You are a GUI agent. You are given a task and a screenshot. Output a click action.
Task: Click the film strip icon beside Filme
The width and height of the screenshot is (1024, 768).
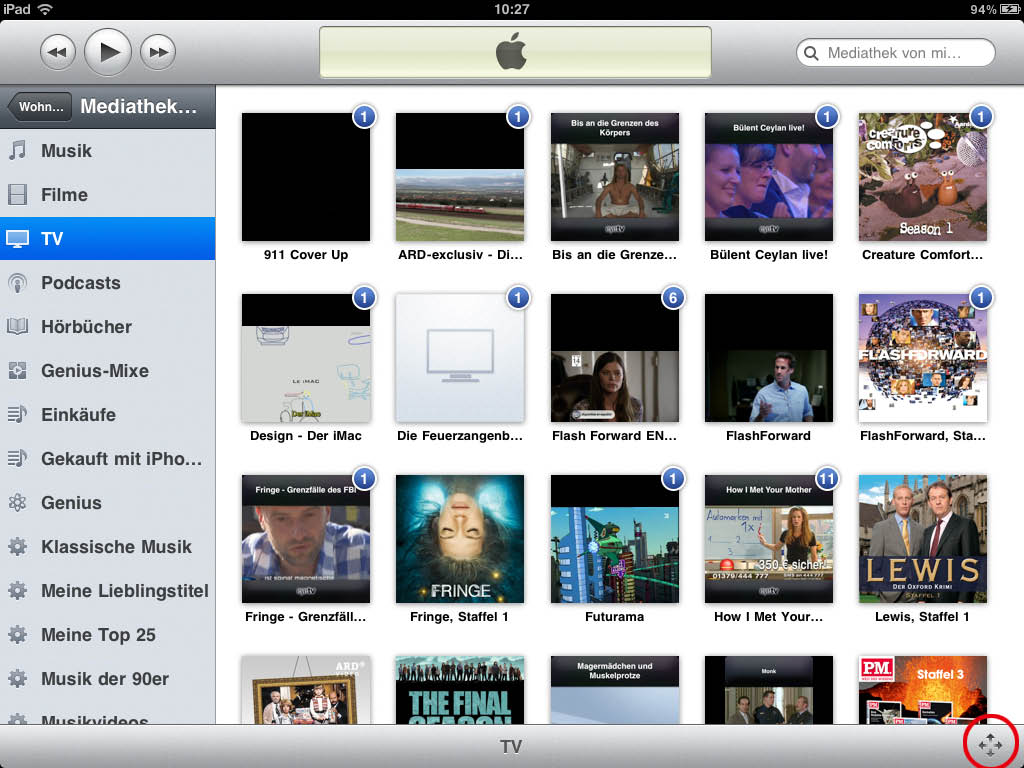(x=18, y=195)
